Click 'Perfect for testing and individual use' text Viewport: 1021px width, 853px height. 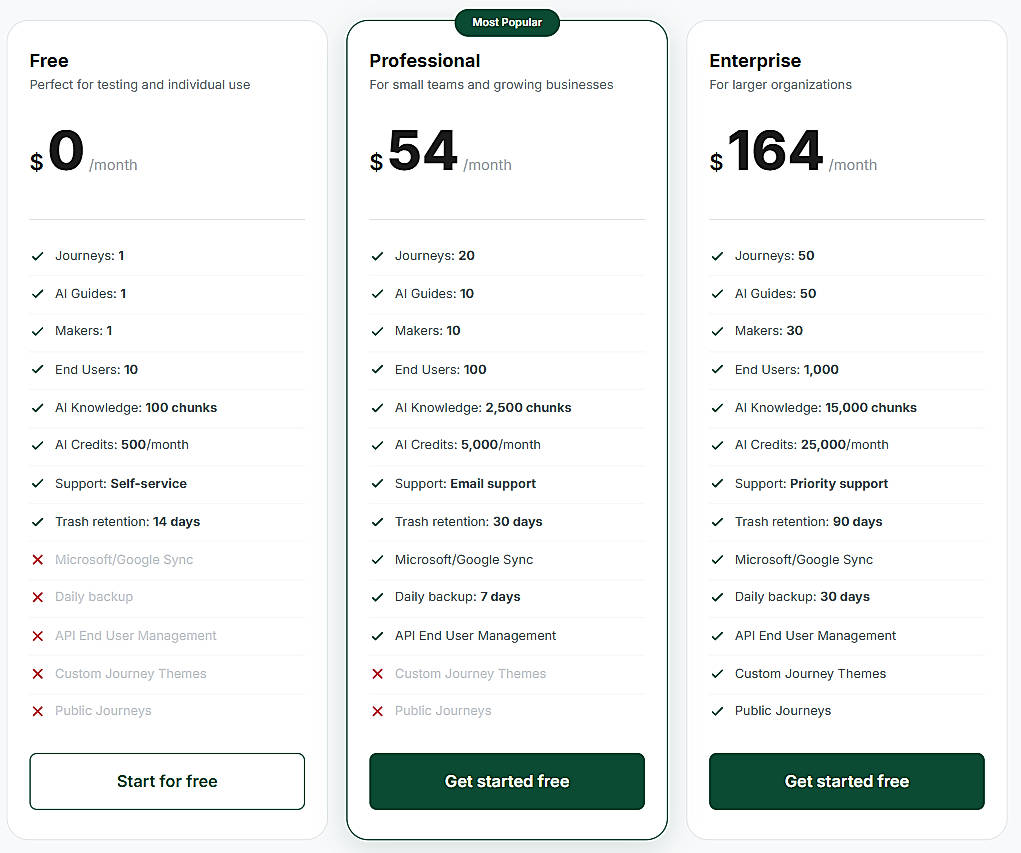(140, 85)
